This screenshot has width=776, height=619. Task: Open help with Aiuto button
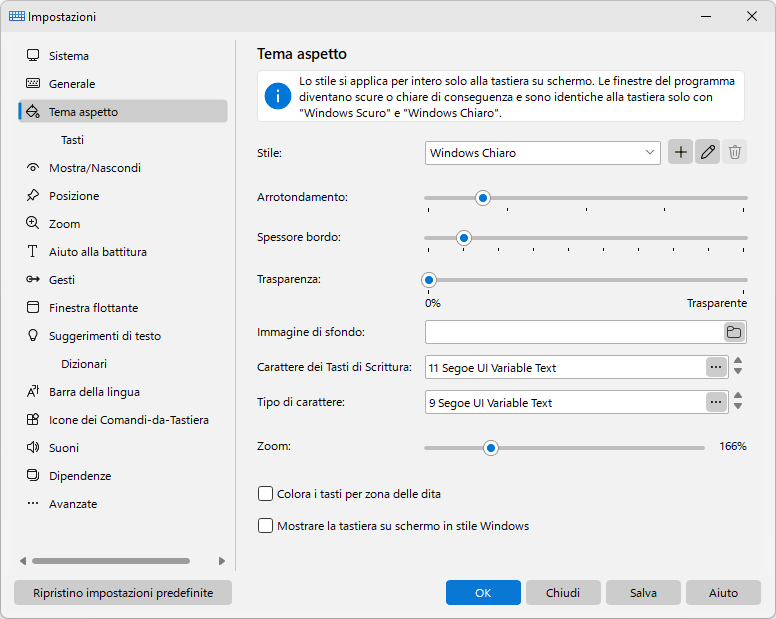tap(723, 592)
